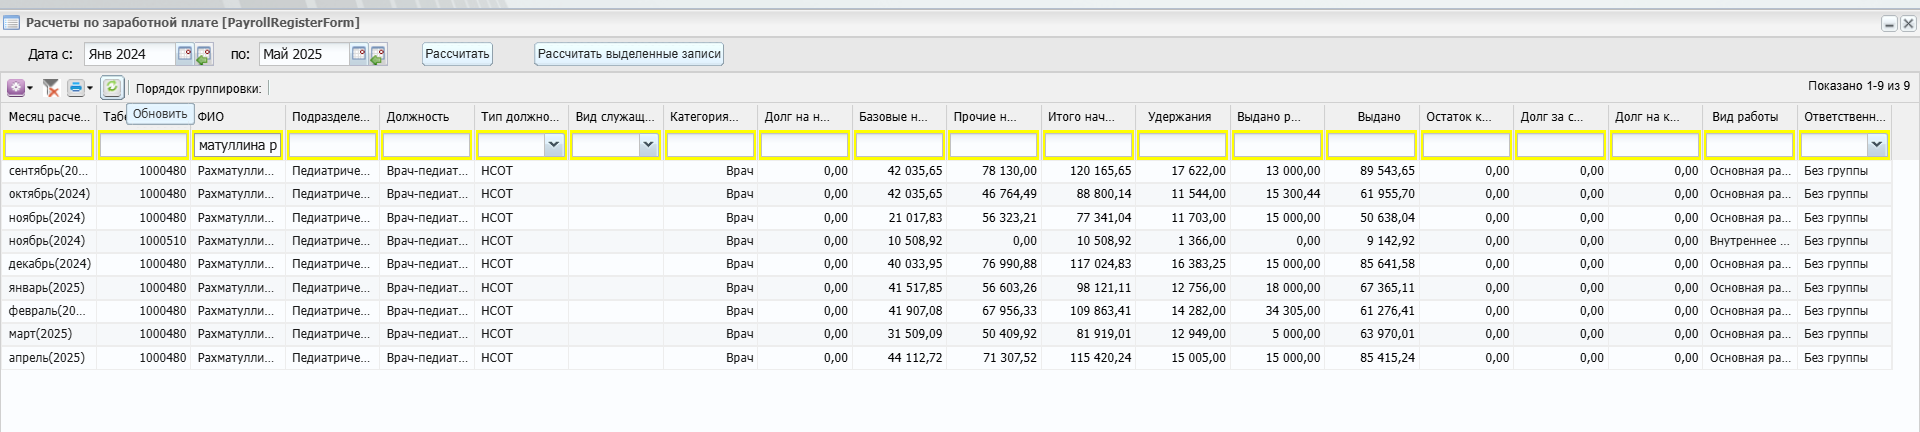Click the Должность filter input field
Viewport: 1920px width, 432px height.
(x=427, y=145)
